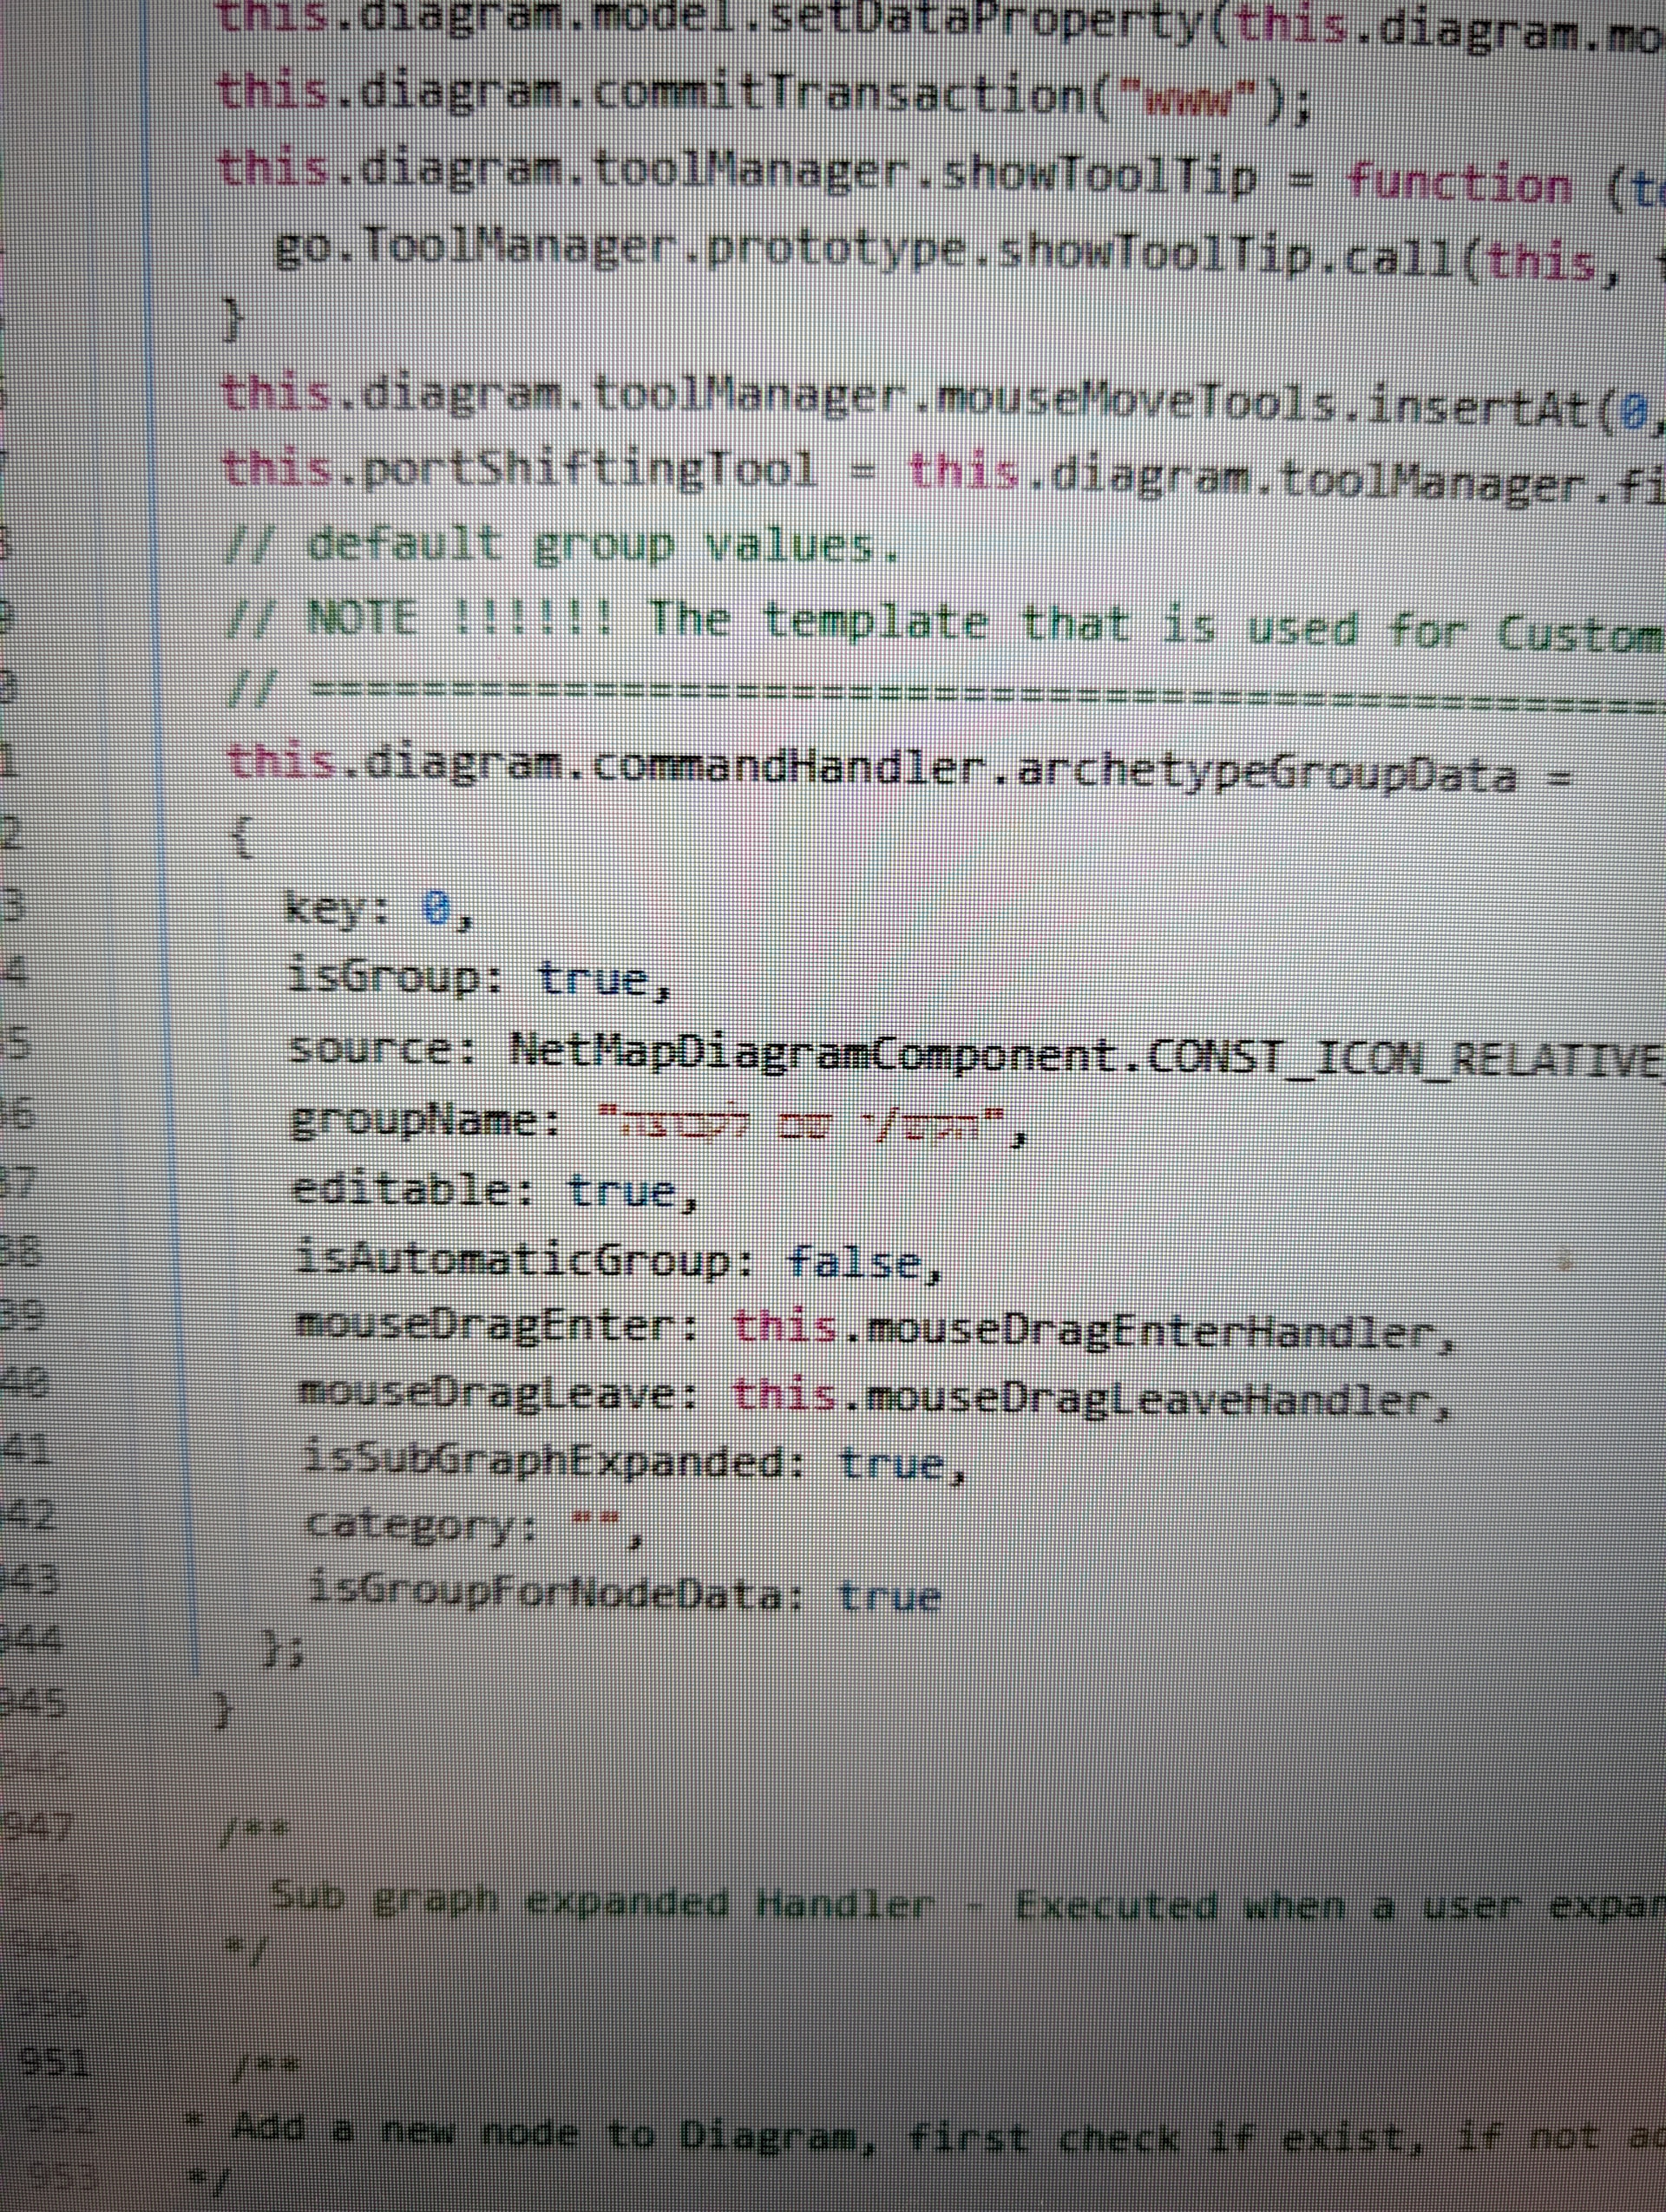
Task: Click the function keyword
Action: click(x=1459, y=184)
